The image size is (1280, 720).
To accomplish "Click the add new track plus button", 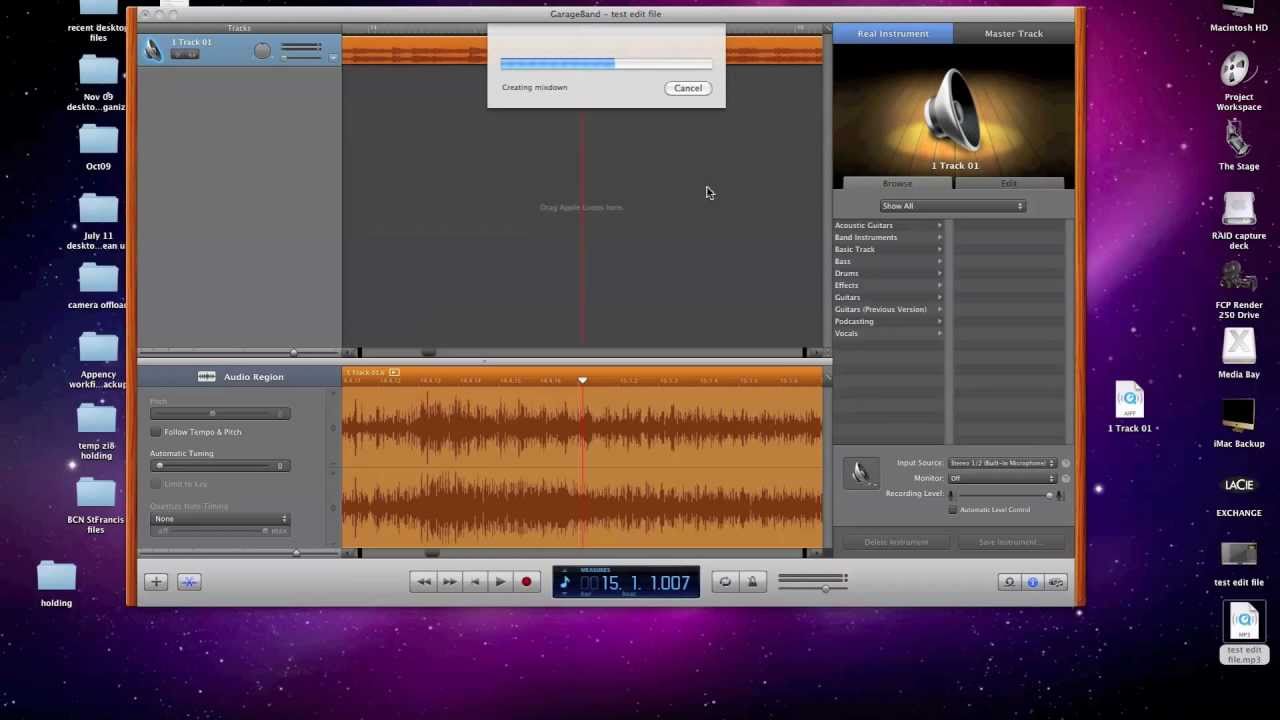I will [156, 582].
